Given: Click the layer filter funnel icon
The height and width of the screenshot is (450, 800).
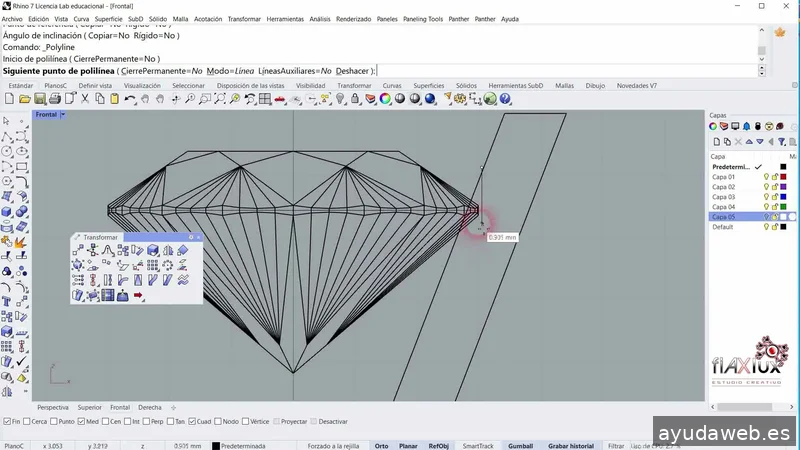Looking at the screenshot, I should coord(782,141).
